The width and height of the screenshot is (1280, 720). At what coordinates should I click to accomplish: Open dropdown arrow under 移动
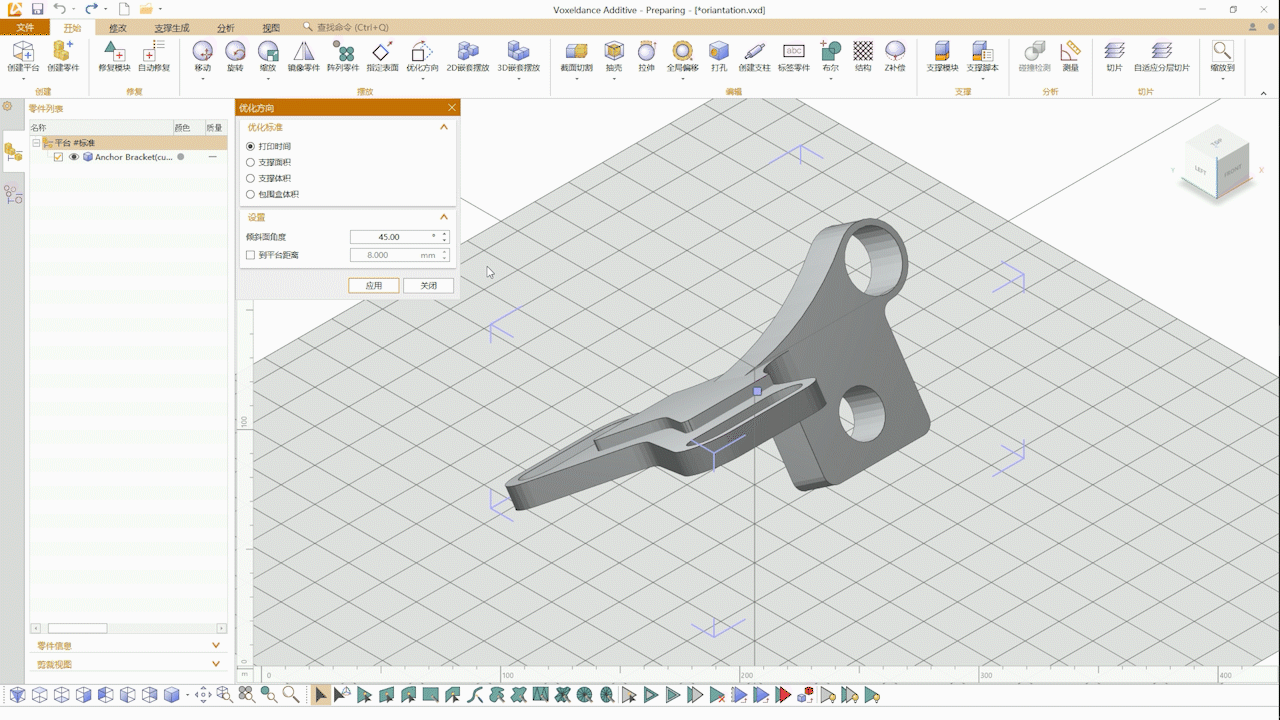point(202,78)
